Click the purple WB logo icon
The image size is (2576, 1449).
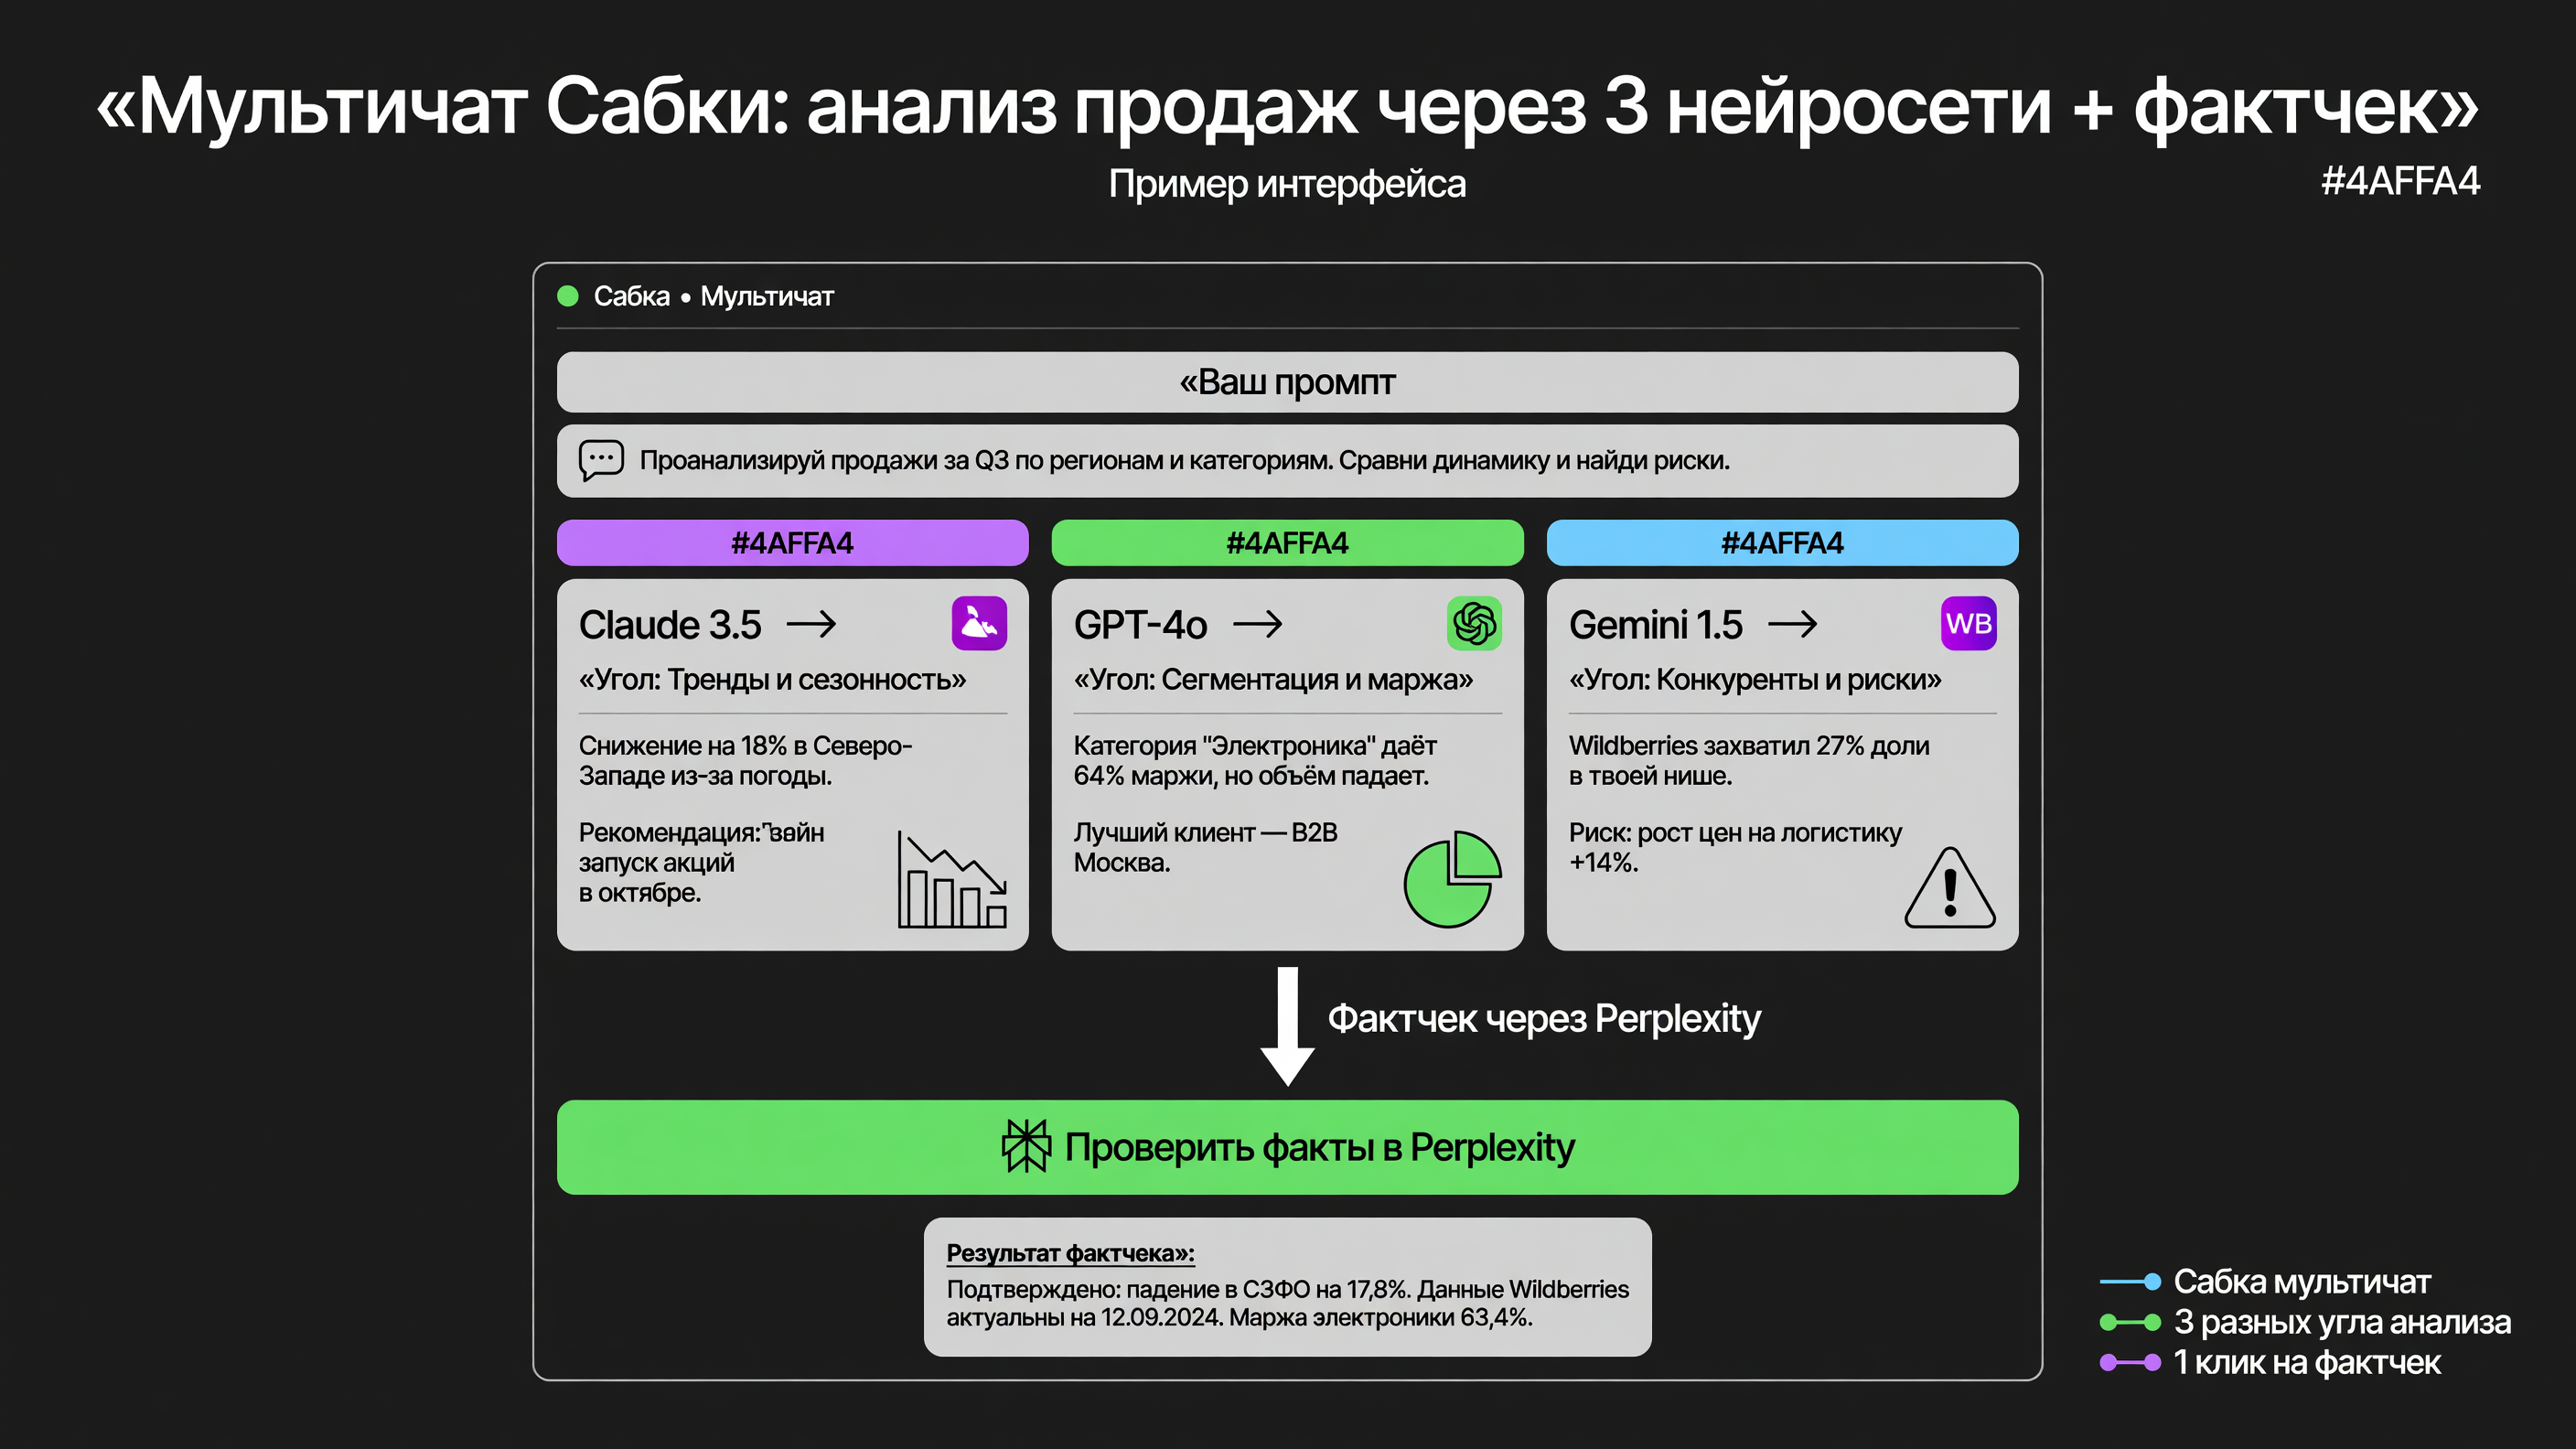(x=1968, y=624)
